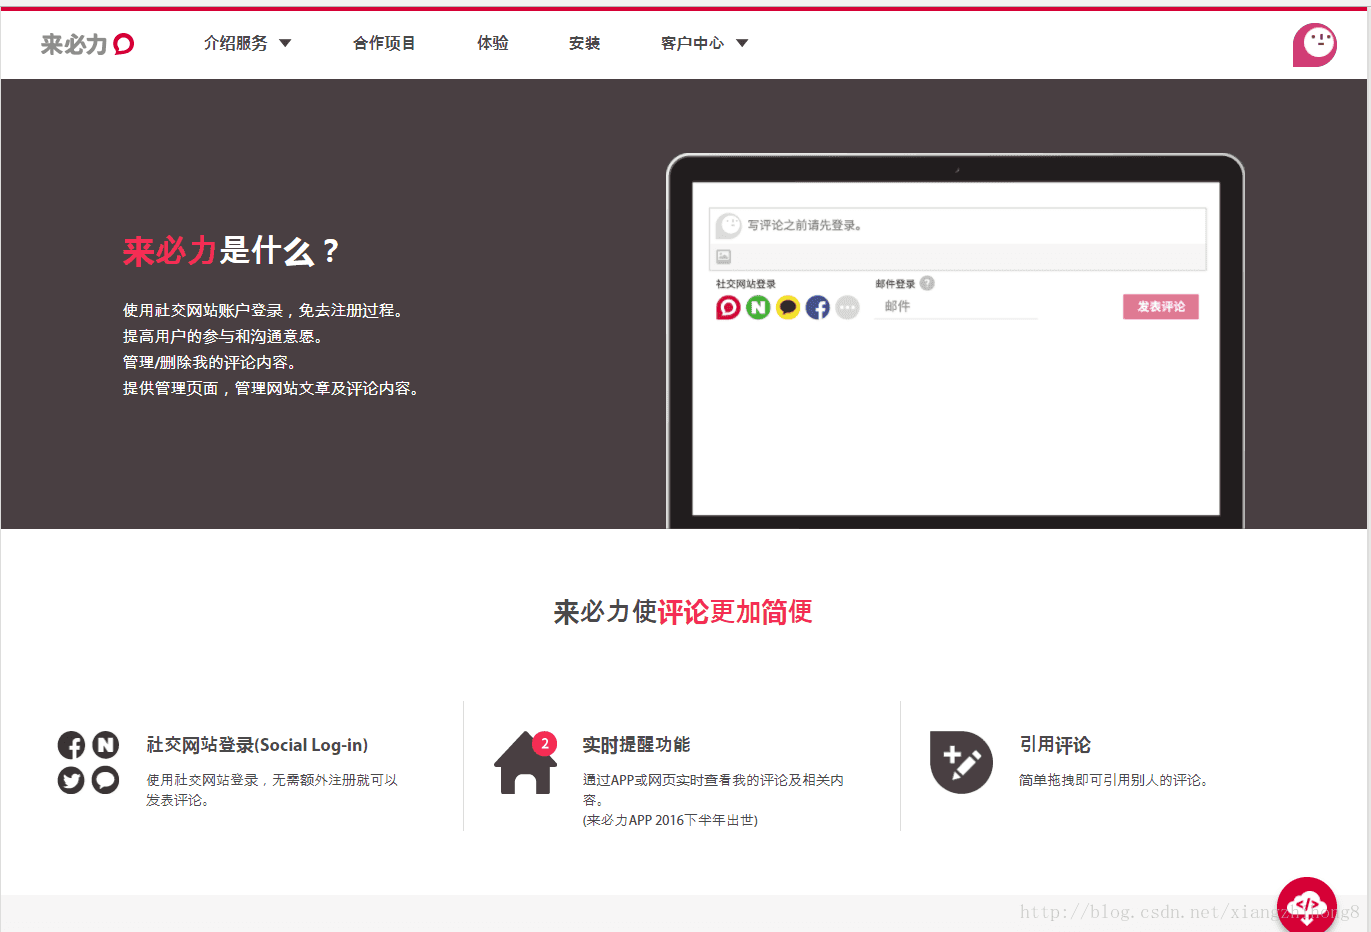Screen dimensions: 1371x932
Task: Click the 引用评论 heading
Action: [1055, 745]
